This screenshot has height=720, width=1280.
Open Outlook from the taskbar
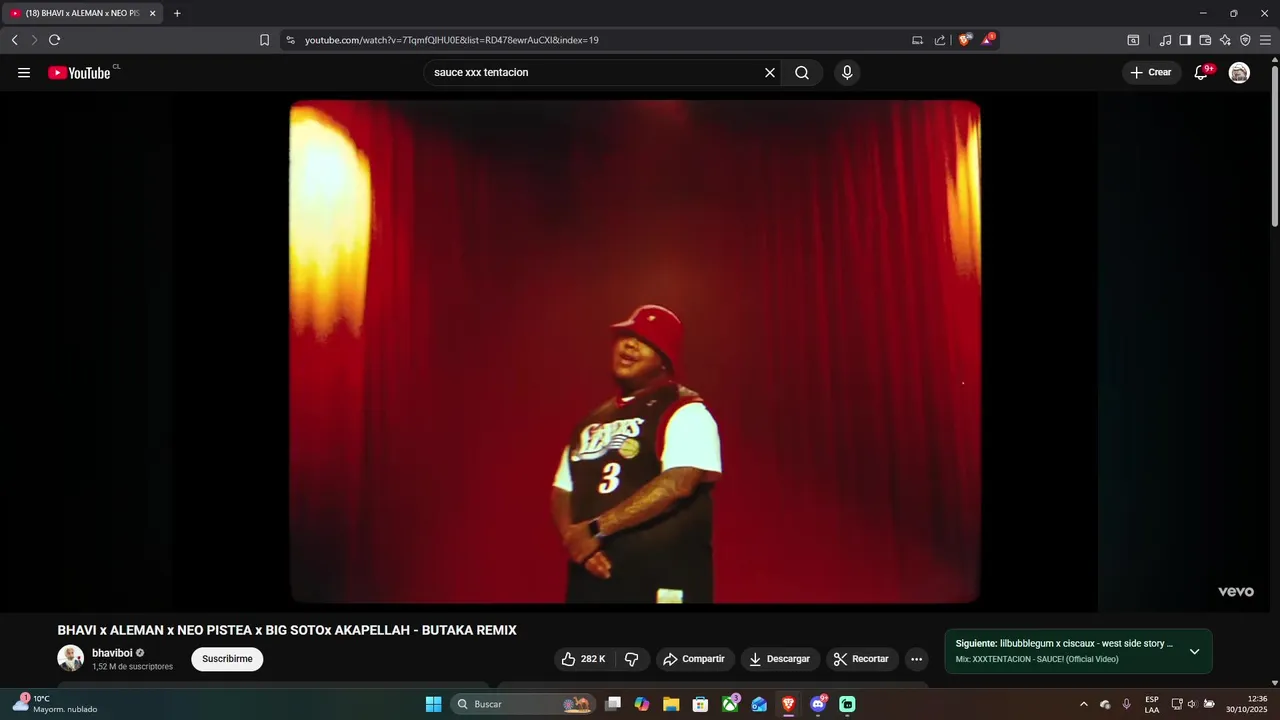coord(759,704)
